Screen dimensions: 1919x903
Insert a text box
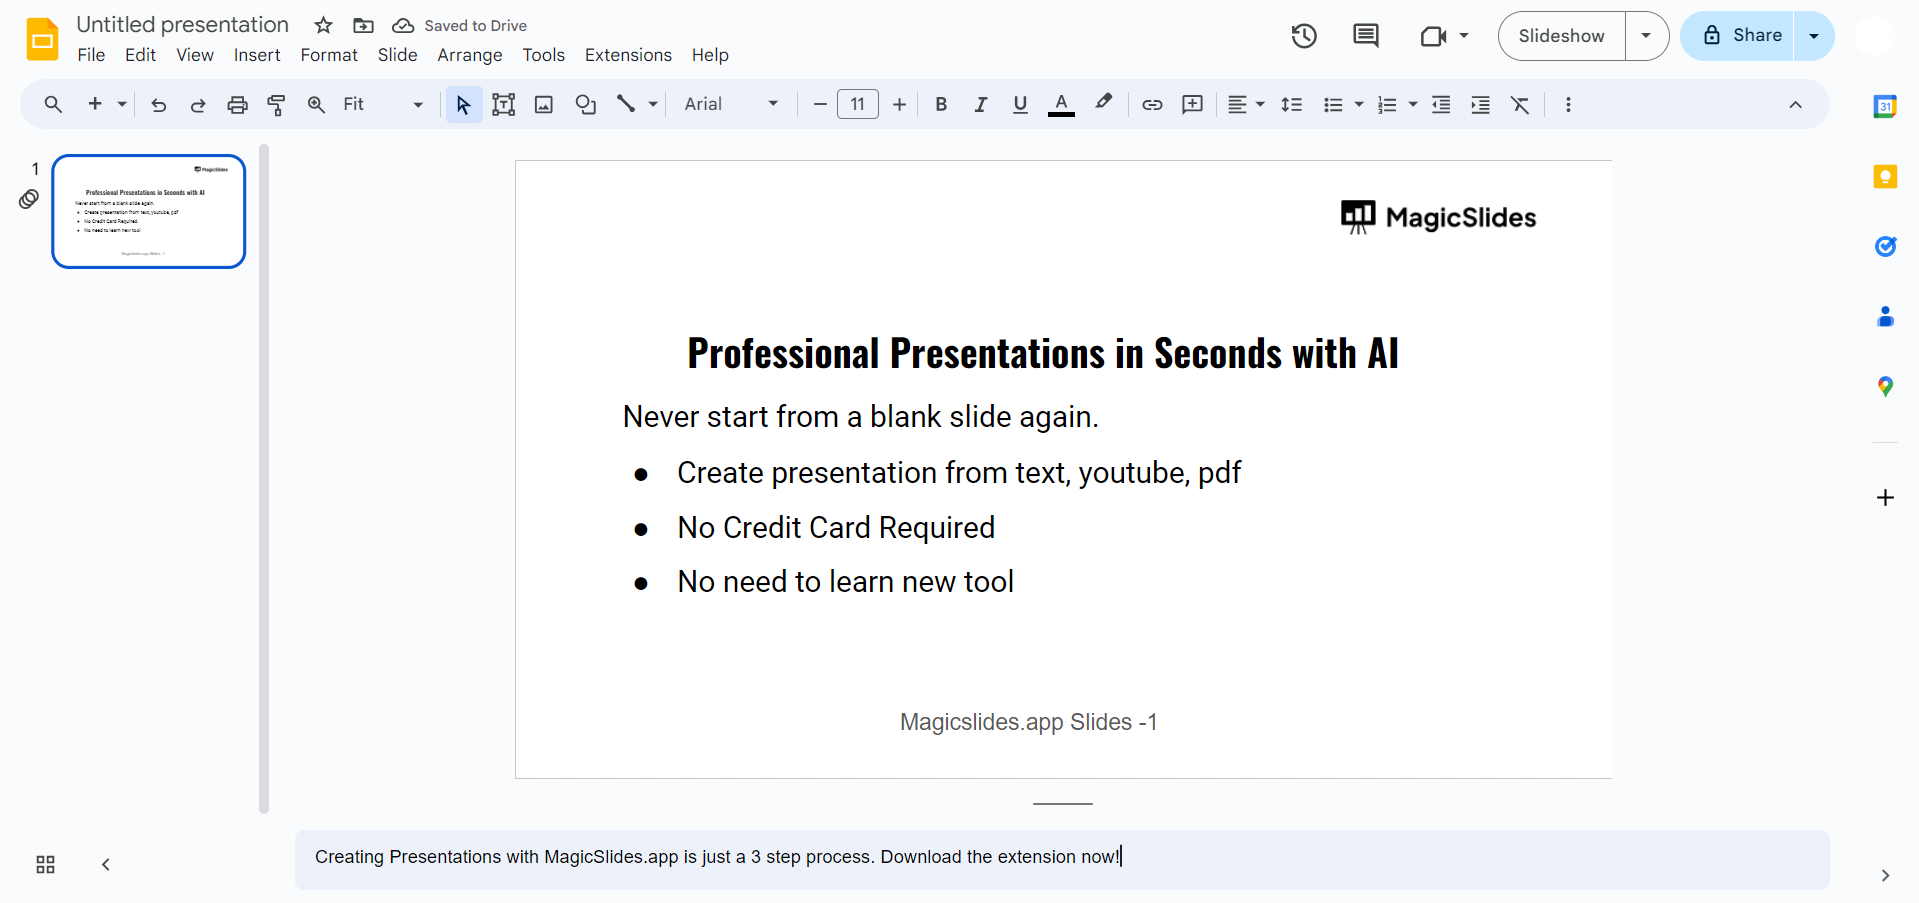[504, 104]
